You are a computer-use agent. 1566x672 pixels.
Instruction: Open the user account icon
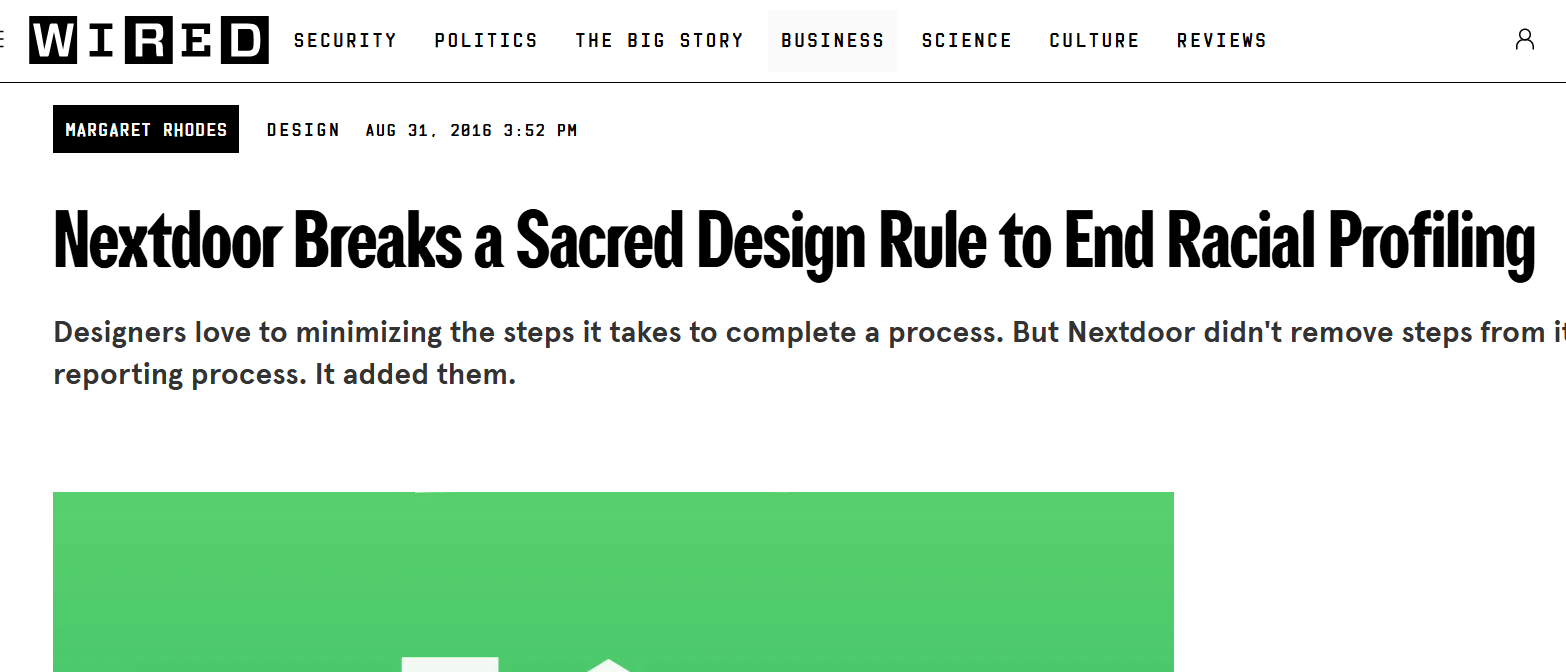pos(1524,40)
